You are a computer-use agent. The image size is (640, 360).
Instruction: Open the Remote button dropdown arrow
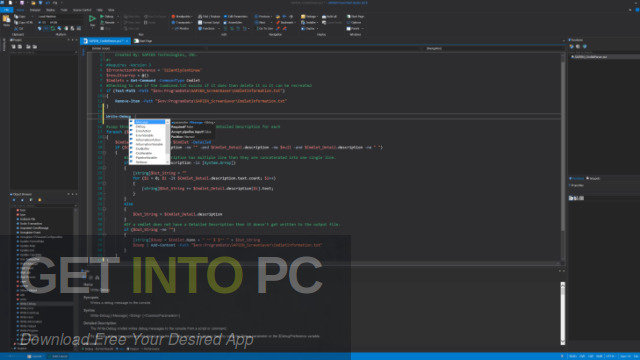click(x=118, y=22)
